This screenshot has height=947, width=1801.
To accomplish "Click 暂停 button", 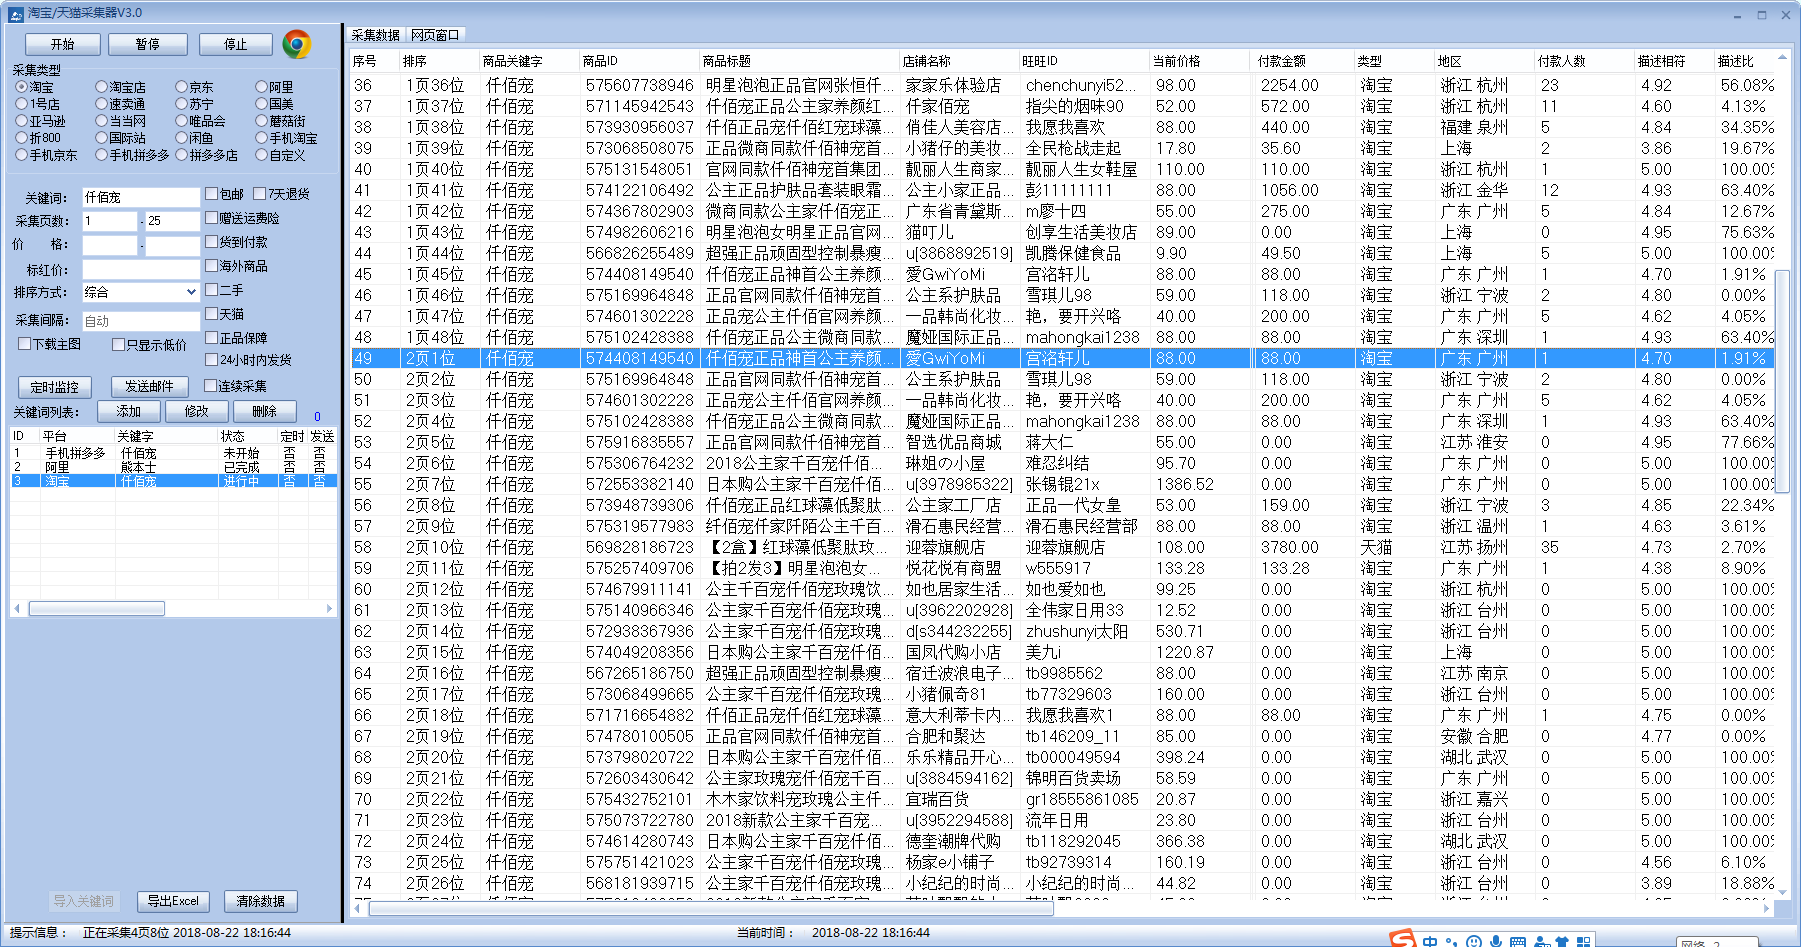I will pyautogui.click(x=148, y=44).
